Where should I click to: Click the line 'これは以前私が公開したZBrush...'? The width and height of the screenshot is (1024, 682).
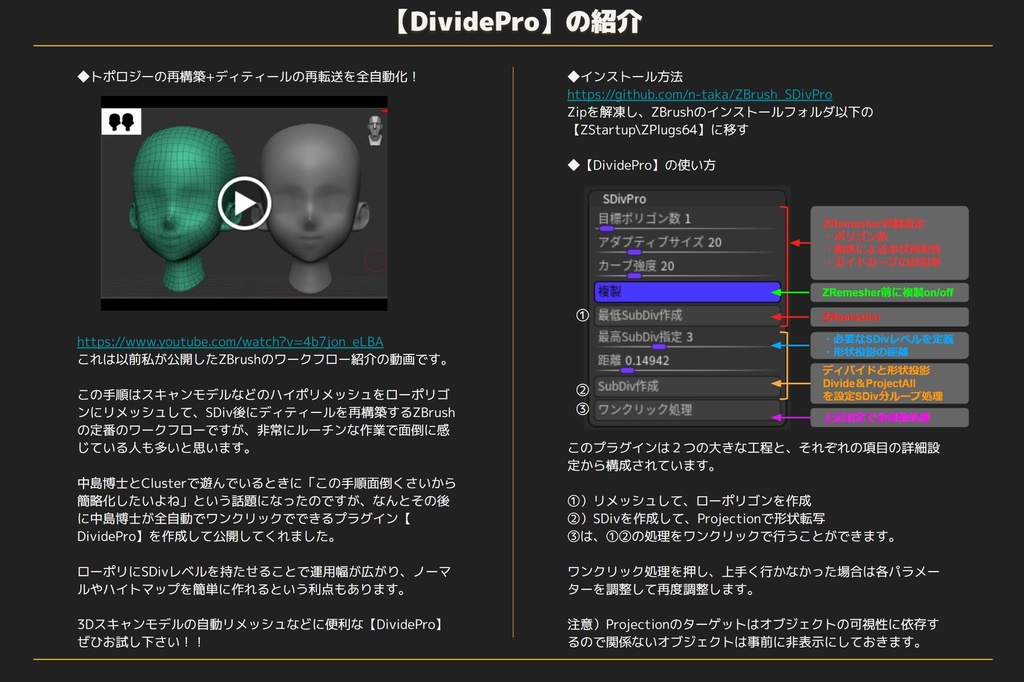tap(264, 359)
